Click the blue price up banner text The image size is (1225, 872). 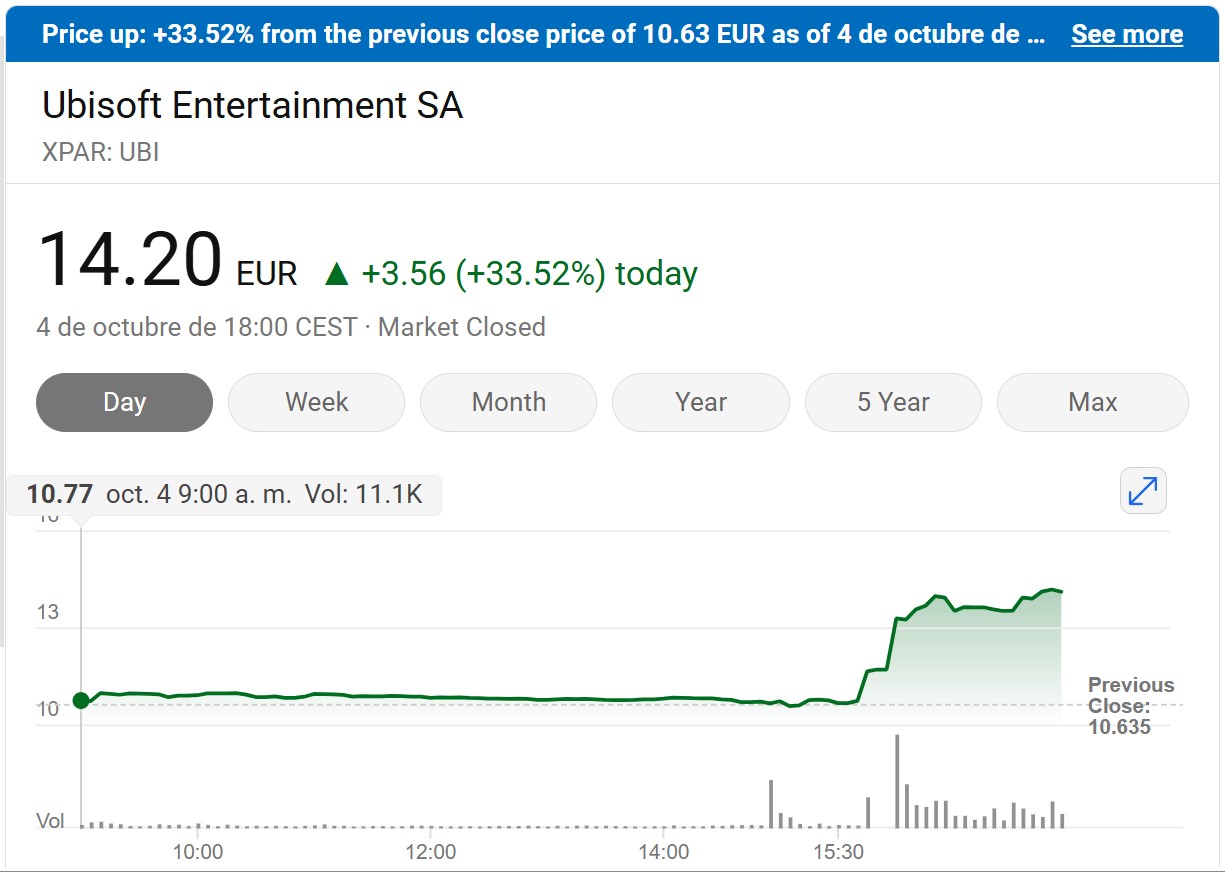[x=544, y=35]
